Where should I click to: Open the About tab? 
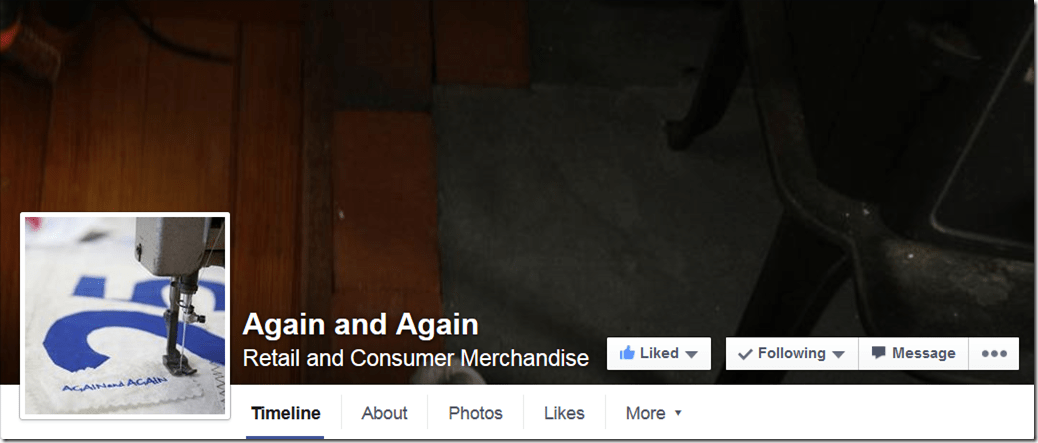[384, 413]
